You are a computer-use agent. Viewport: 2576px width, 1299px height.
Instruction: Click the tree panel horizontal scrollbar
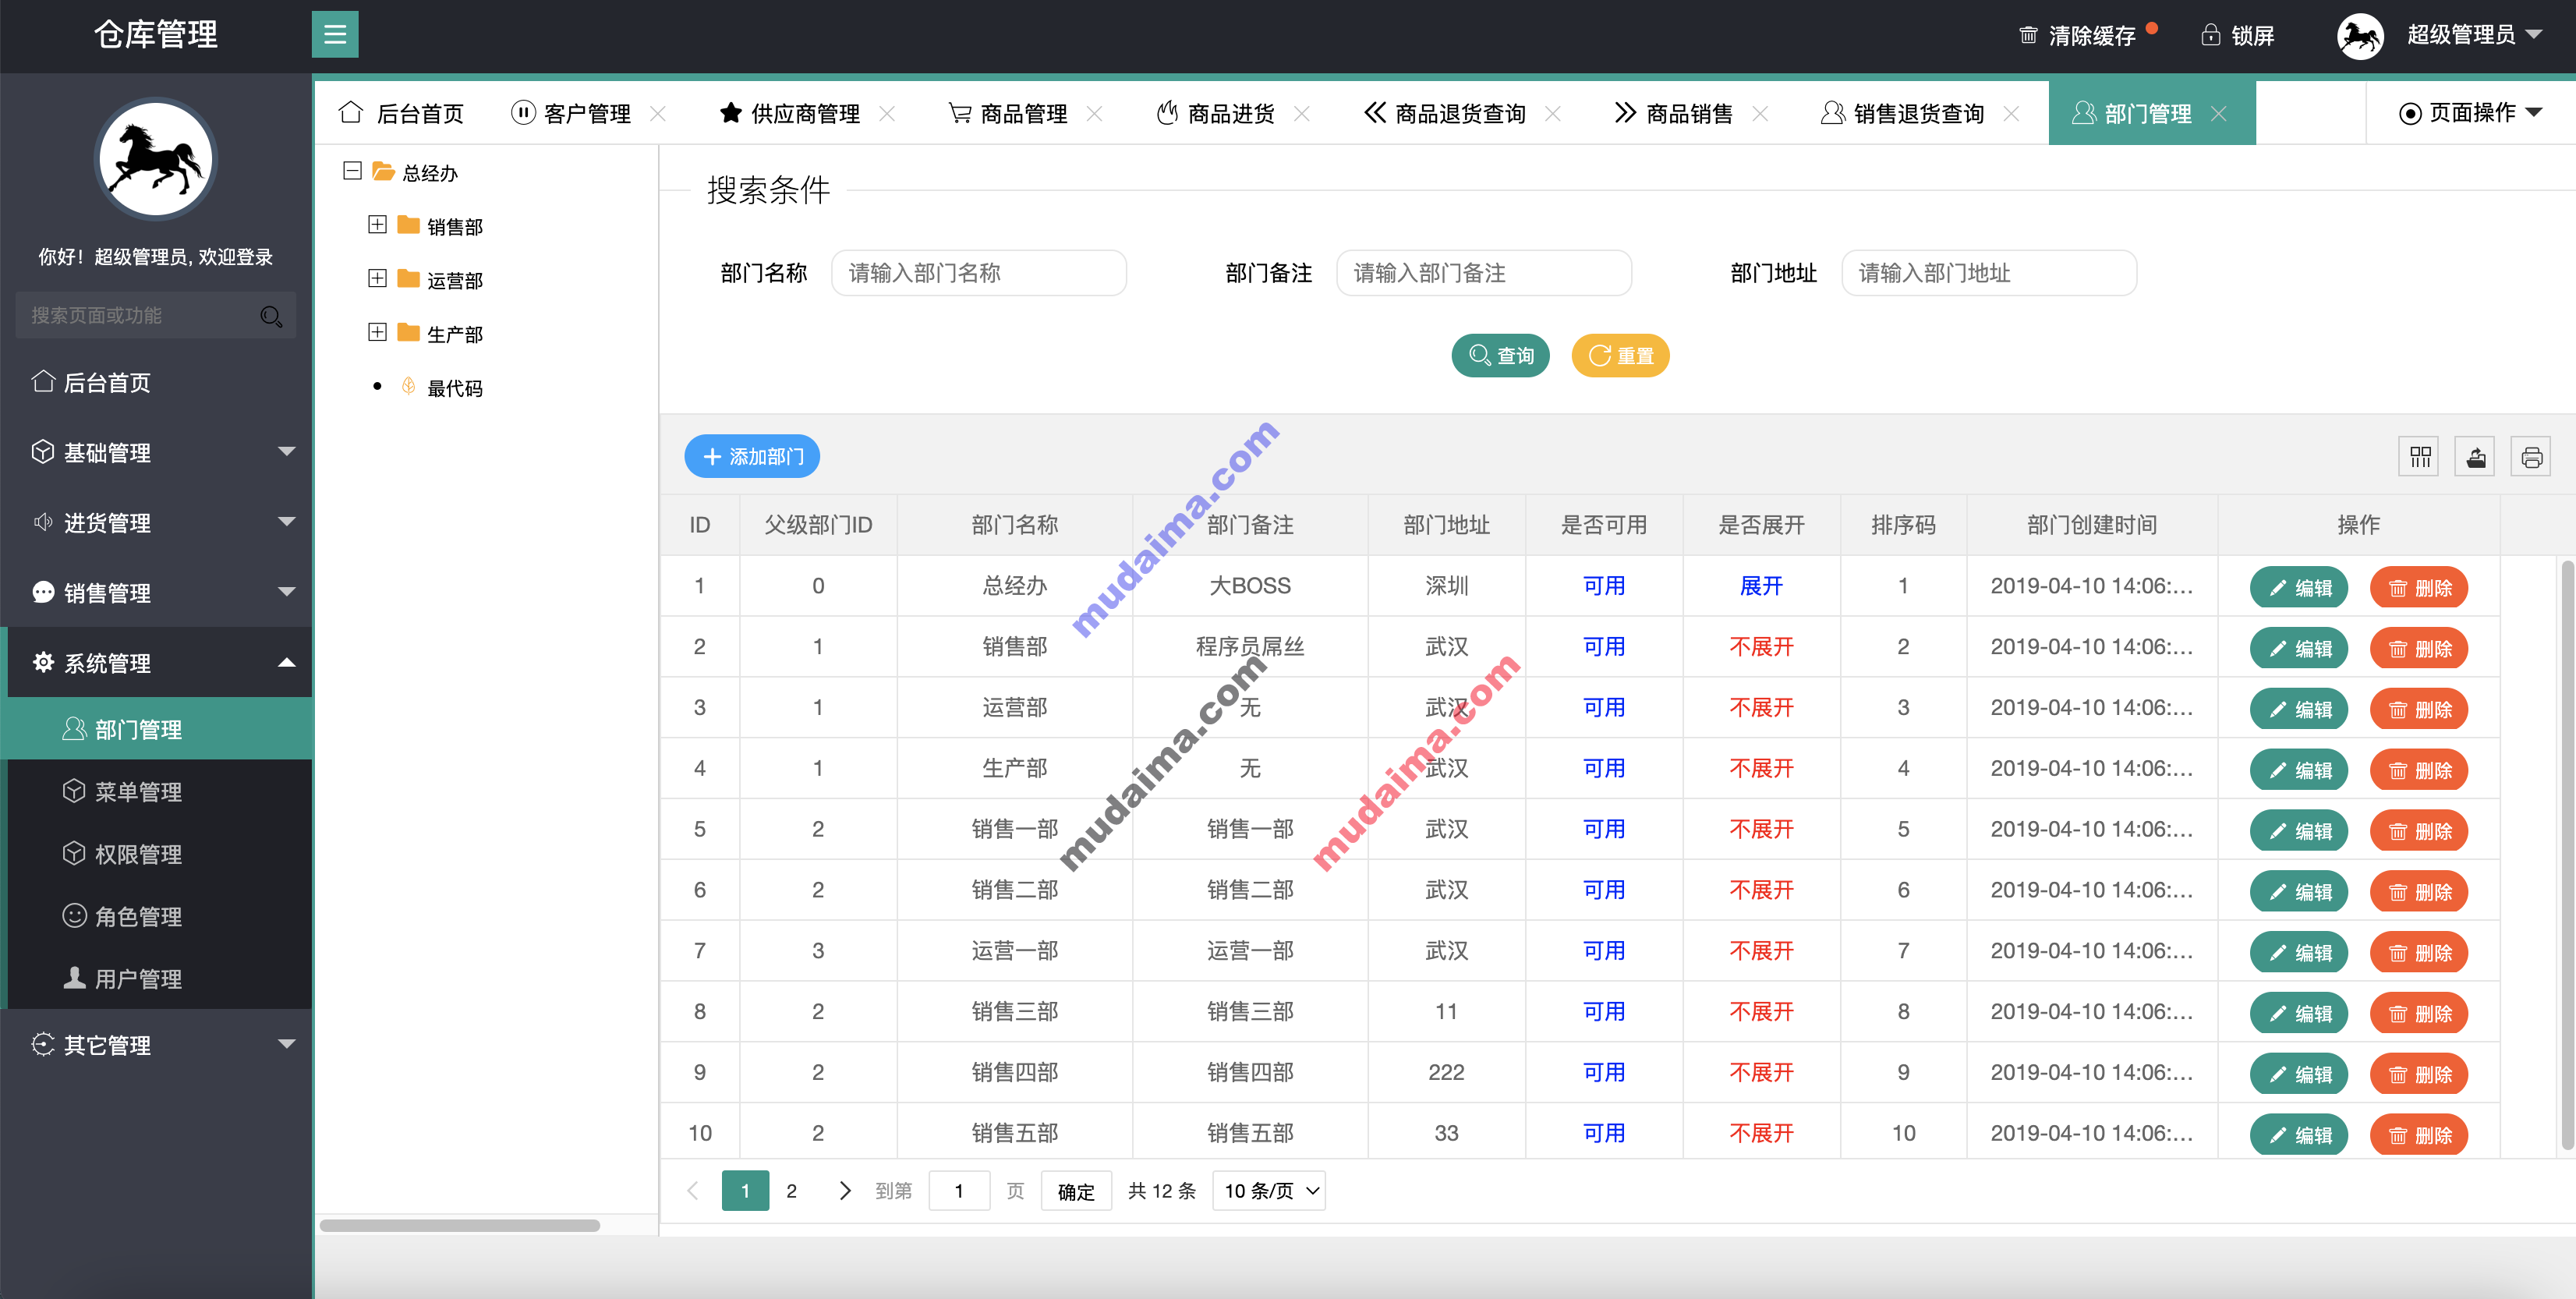click(459, 1225)
